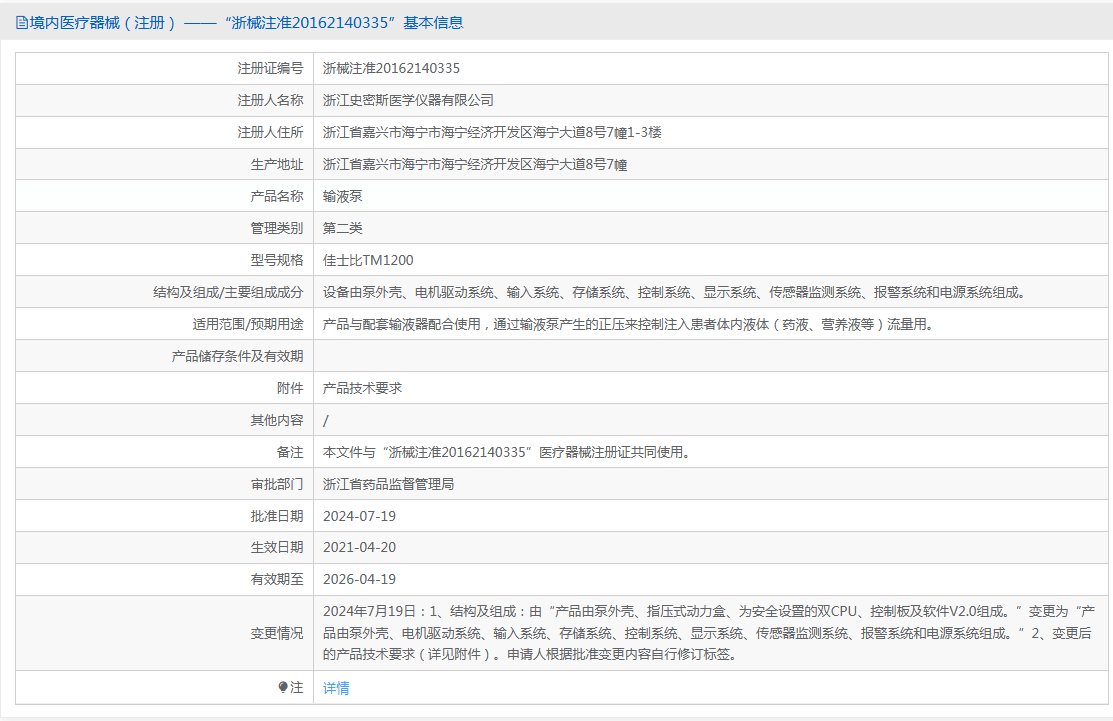Click the 产品名称 label

[x=277, y=196]
